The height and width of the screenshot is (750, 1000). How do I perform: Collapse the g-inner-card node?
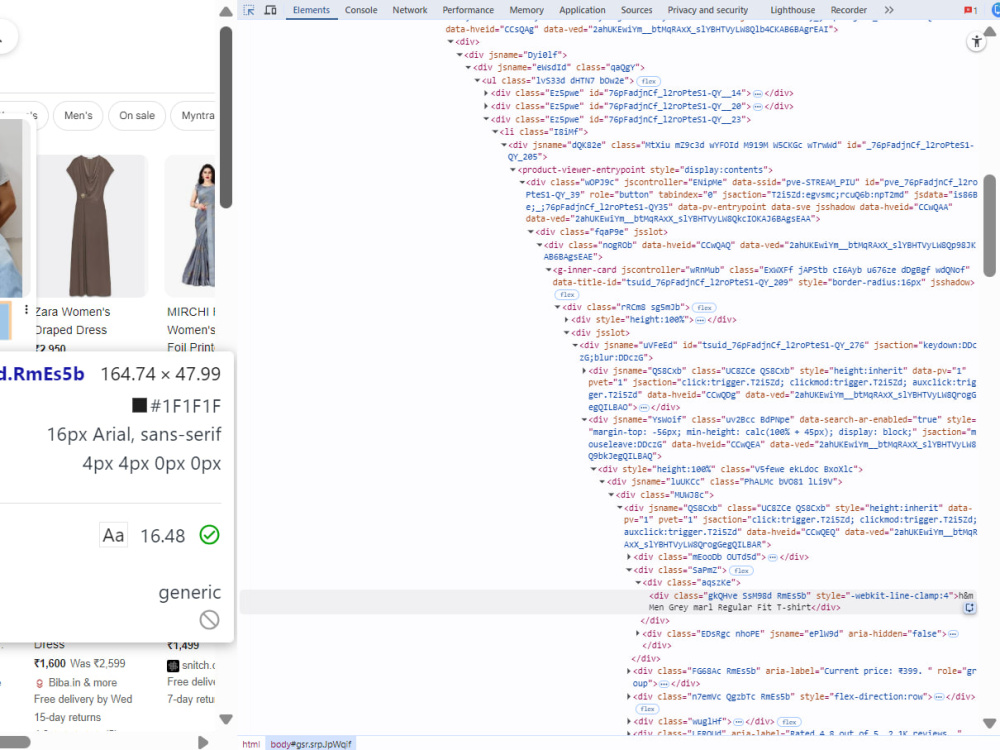548,270
